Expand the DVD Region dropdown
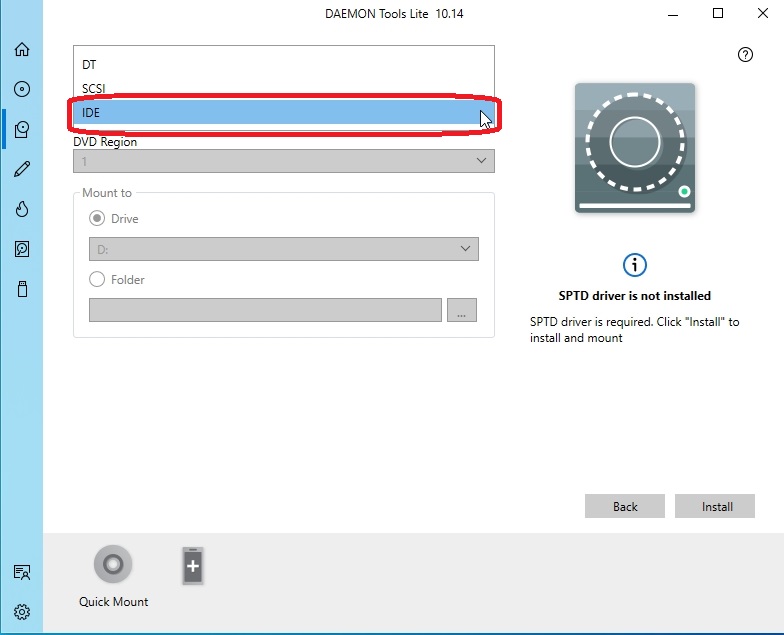Viewport: 784px width, 635px height. (284, 161)
